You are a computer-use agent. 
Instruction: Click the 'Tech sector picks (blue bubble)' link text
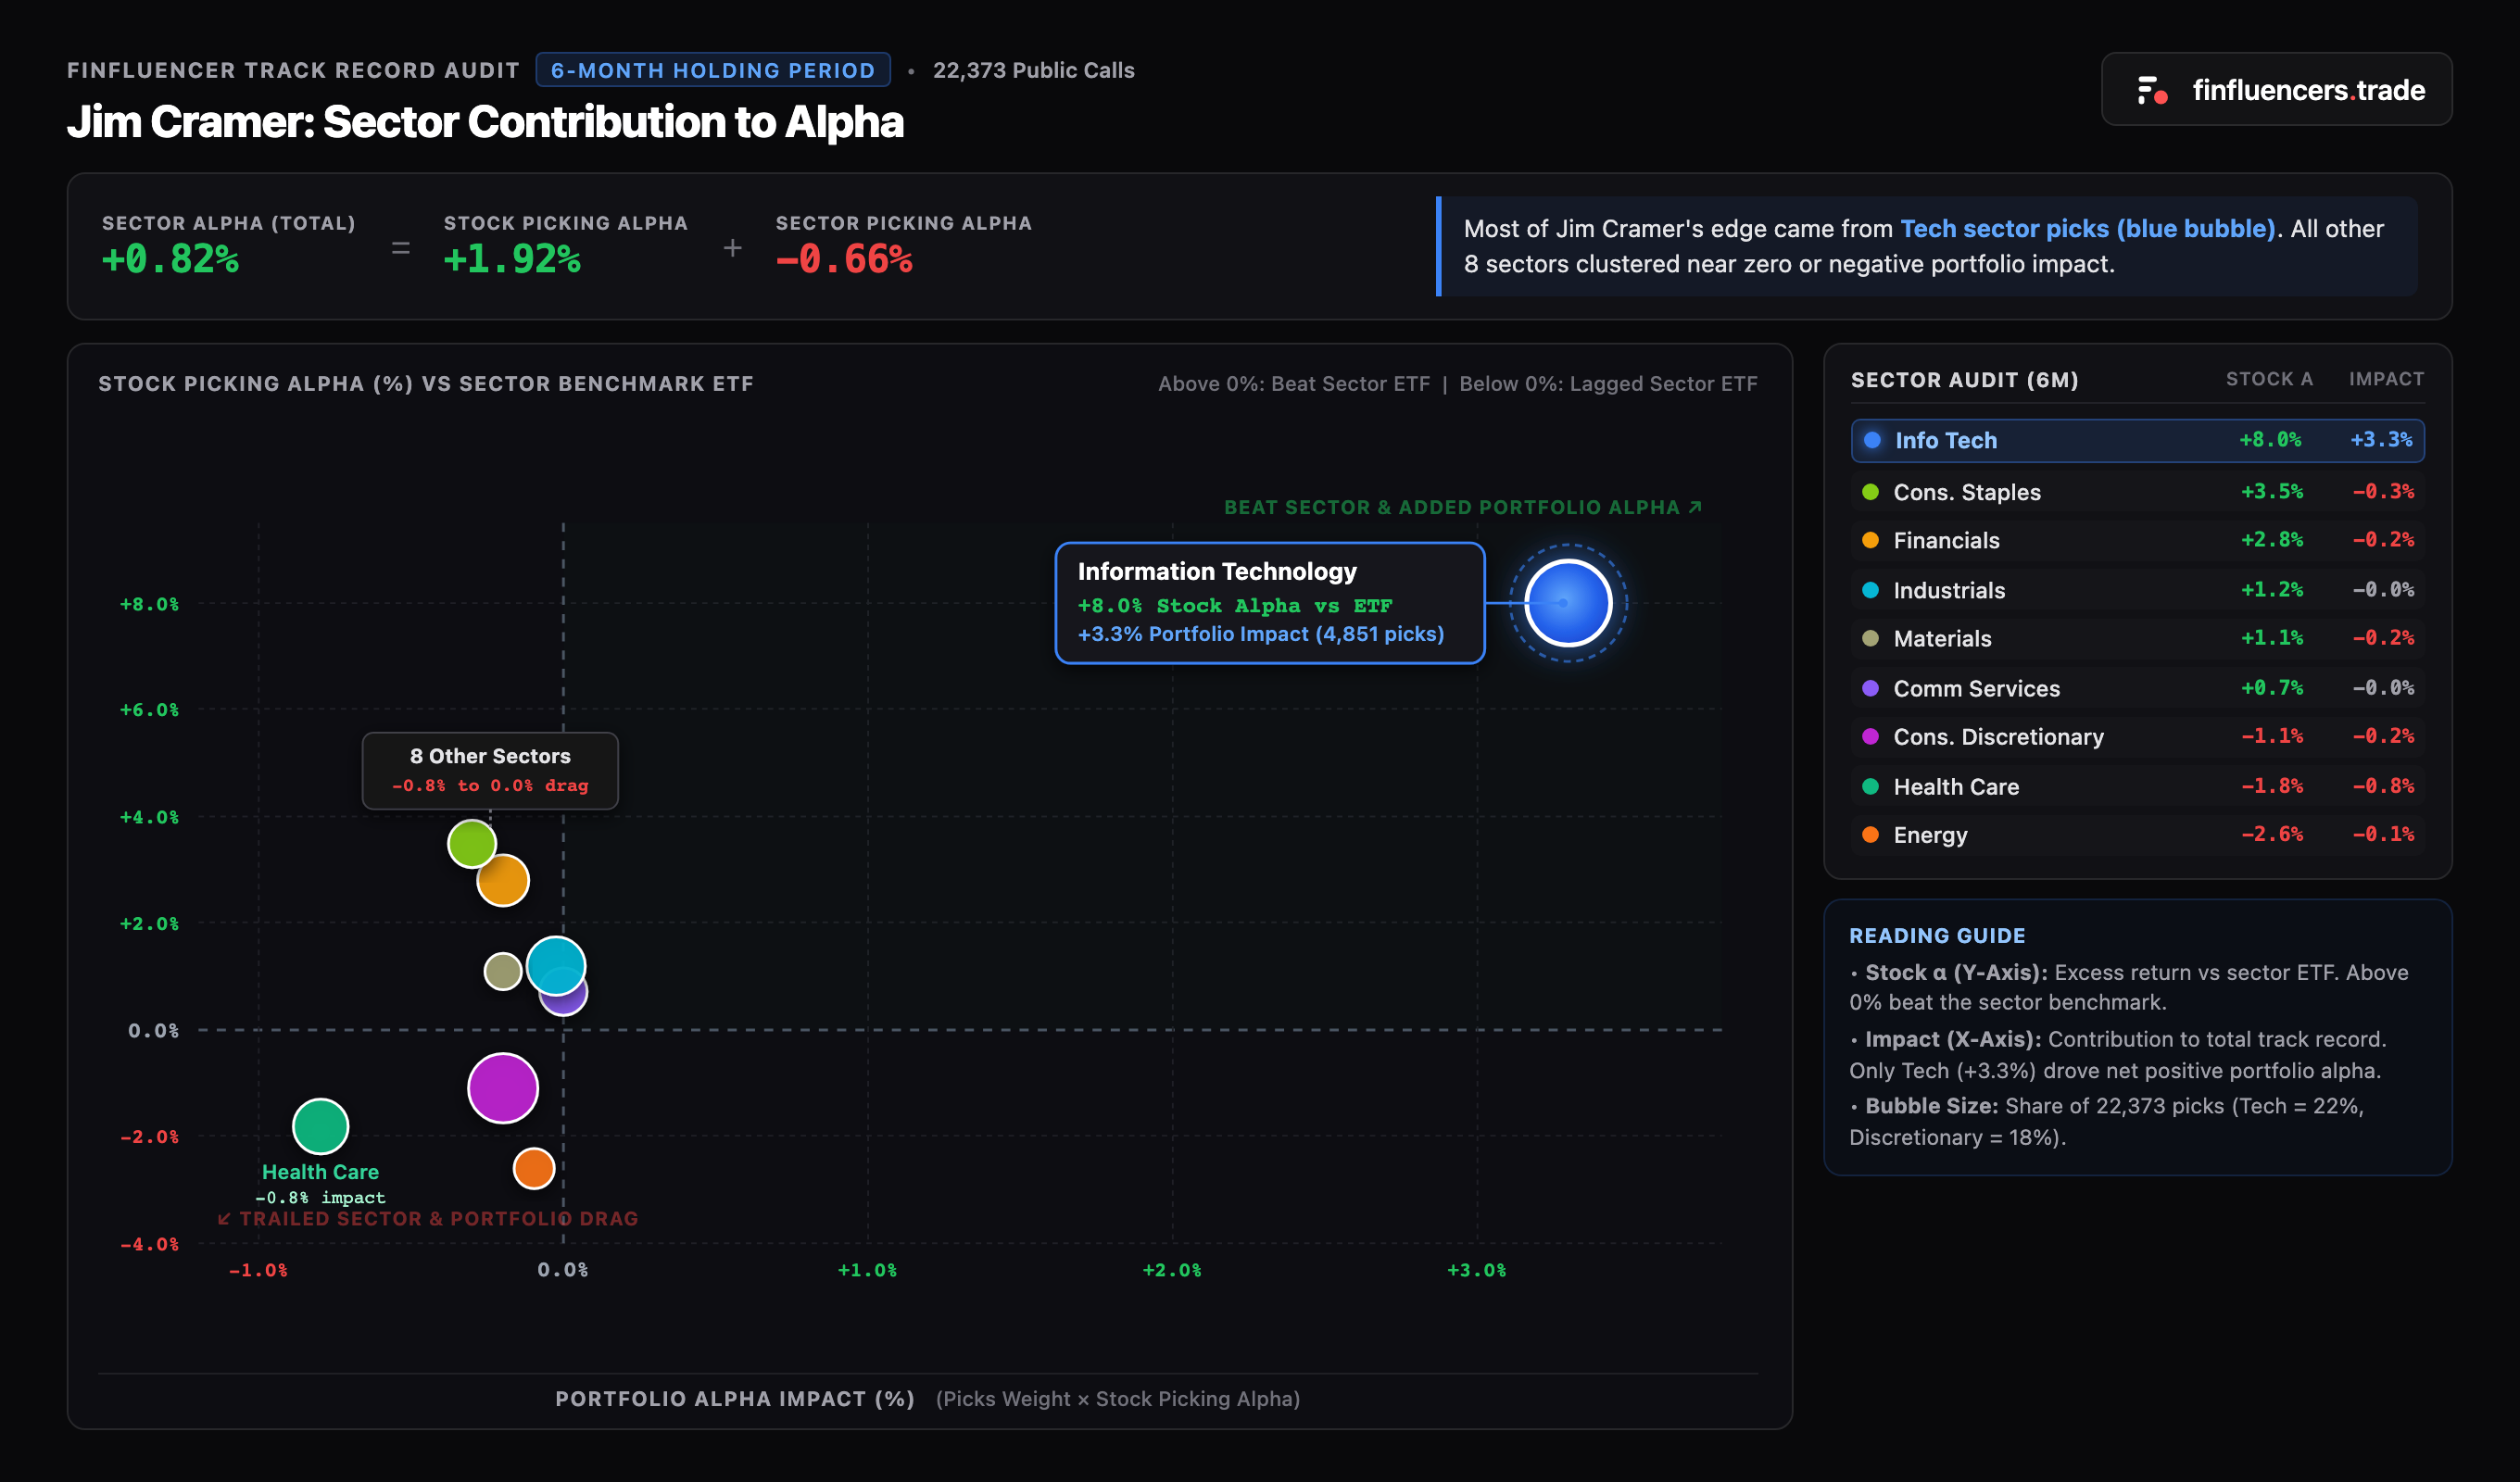[x=2087, y=229]
